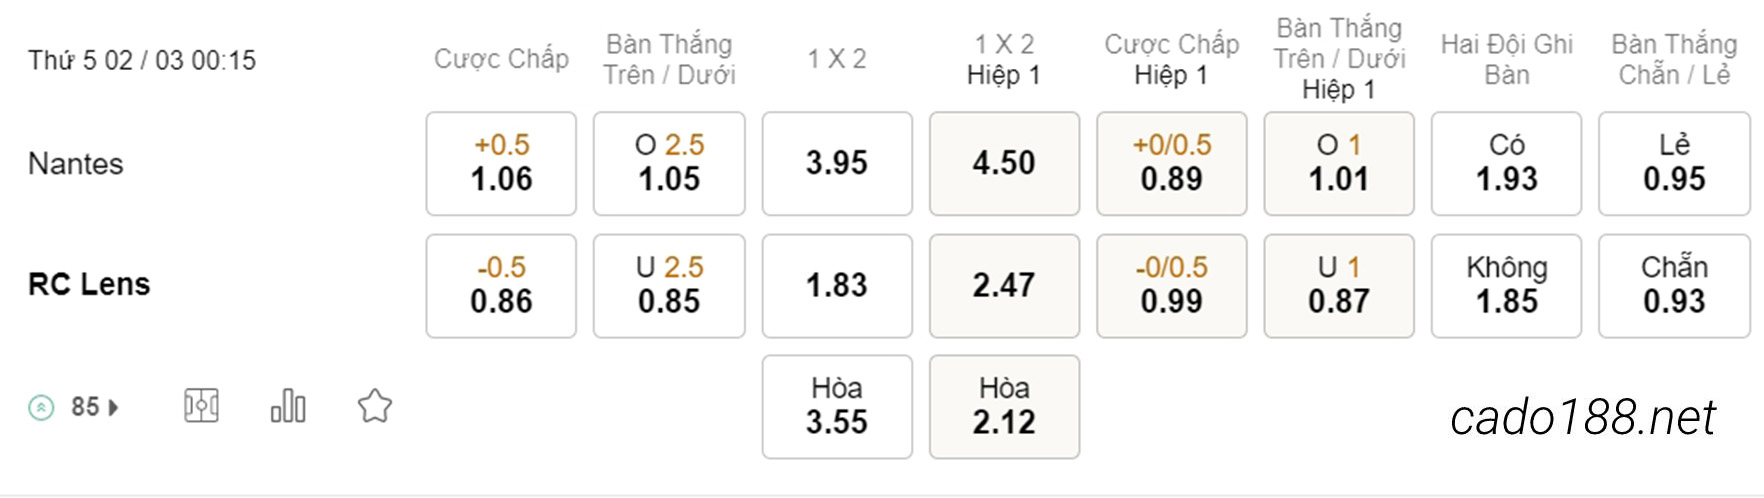Toggle the star favorite icon
This screenshot has height=498, width=1764.
tap(375, 406)
